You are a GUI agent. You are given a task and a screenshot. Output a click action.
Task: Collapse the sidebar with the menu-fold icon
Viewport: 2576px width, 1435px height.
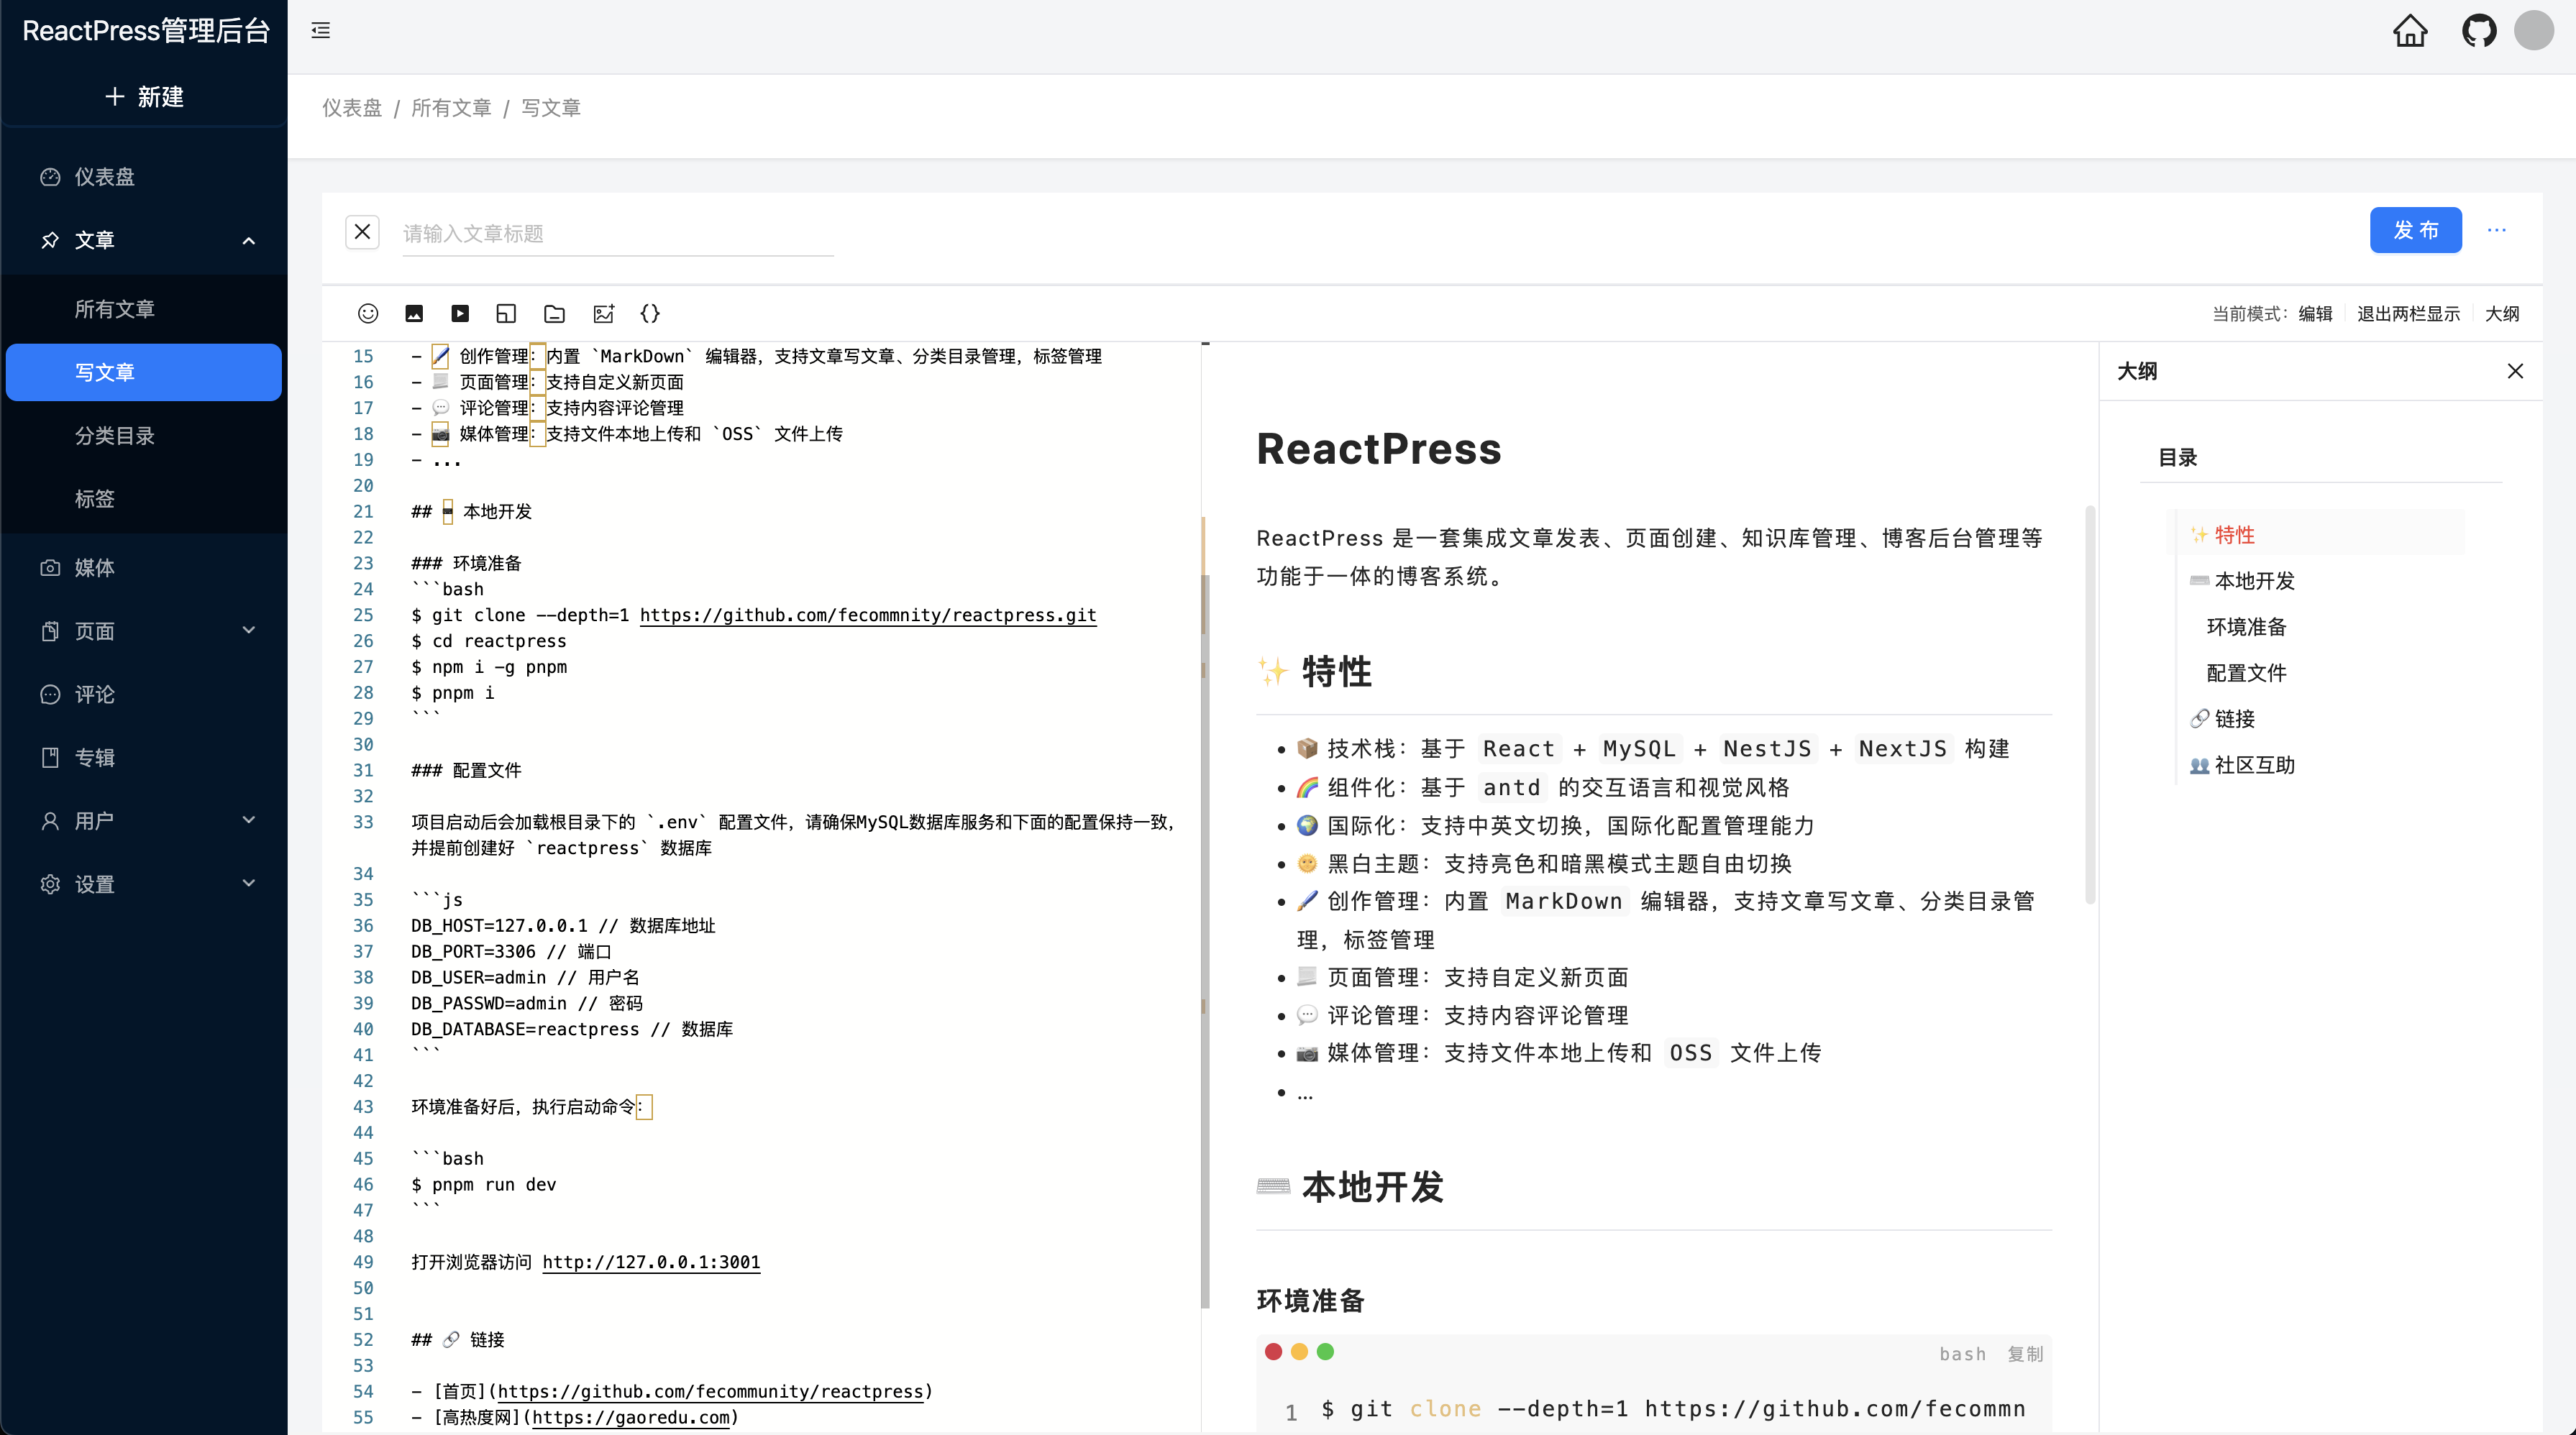(x=320, y=31)
